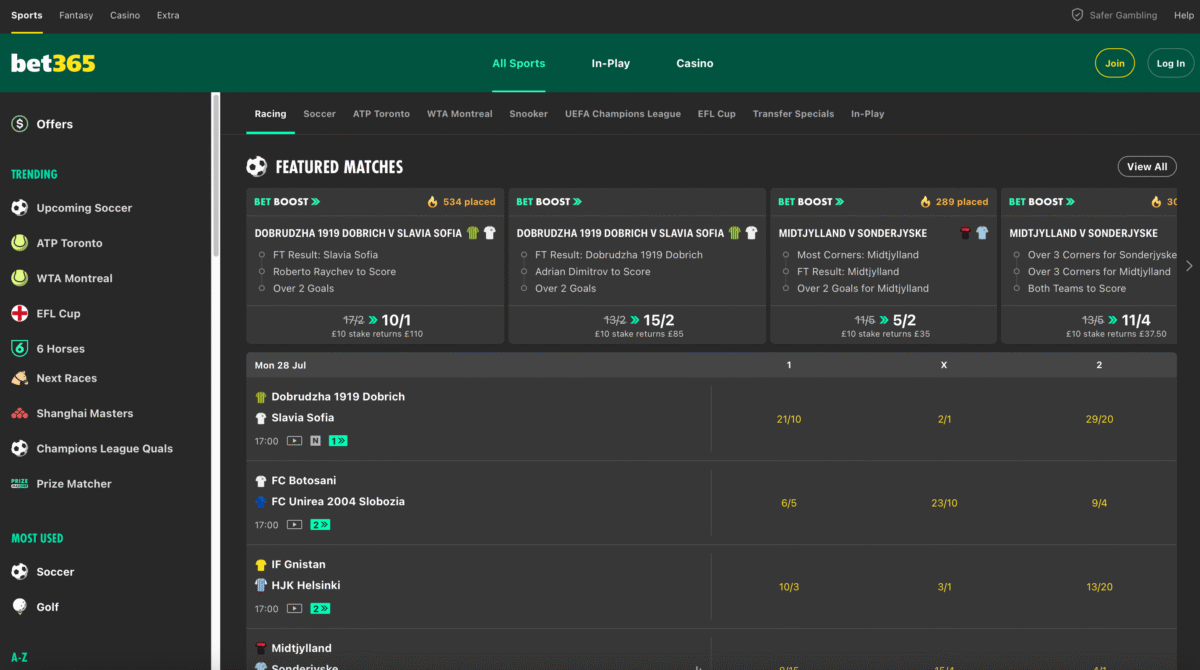This screenshot has width=1200, height=670.
Task: Pick 21/10 odds for Dobrudzha 1919 Dobrich
Action: (x=789, y=419)
